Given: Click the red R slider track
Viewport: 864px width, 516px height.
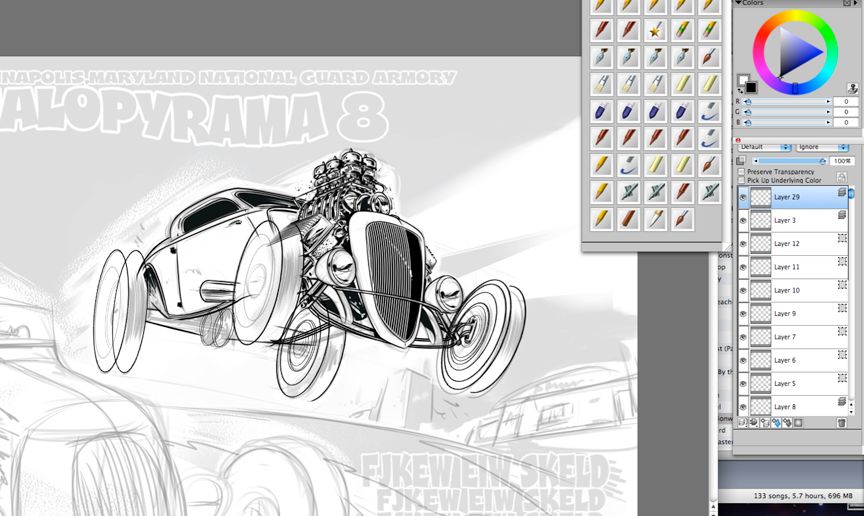Looking at the screenshot, I should (788, 101).
